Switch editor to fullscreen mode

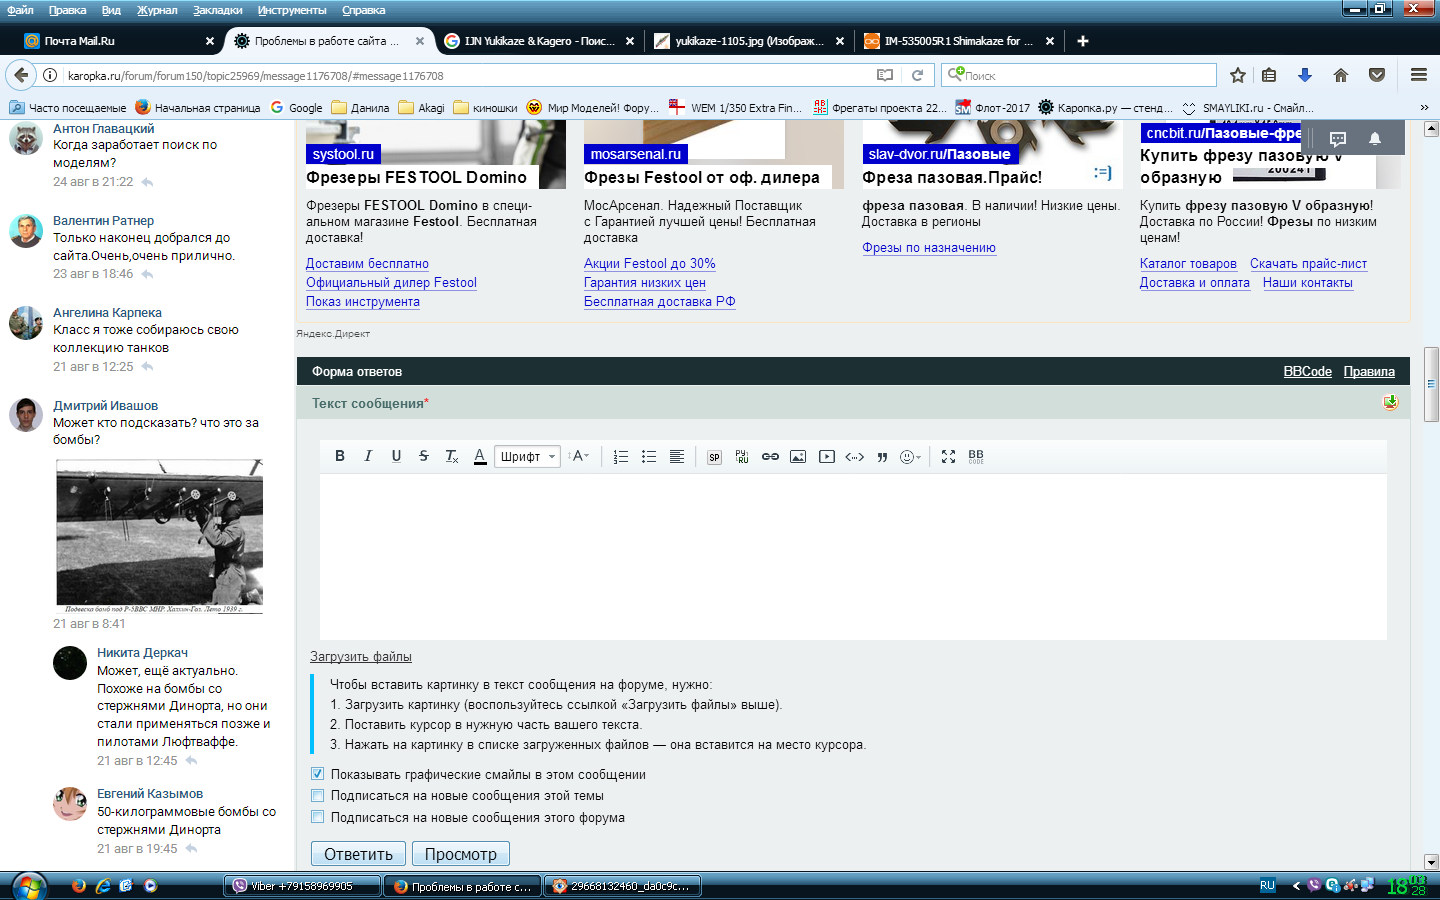coord(948,456)
